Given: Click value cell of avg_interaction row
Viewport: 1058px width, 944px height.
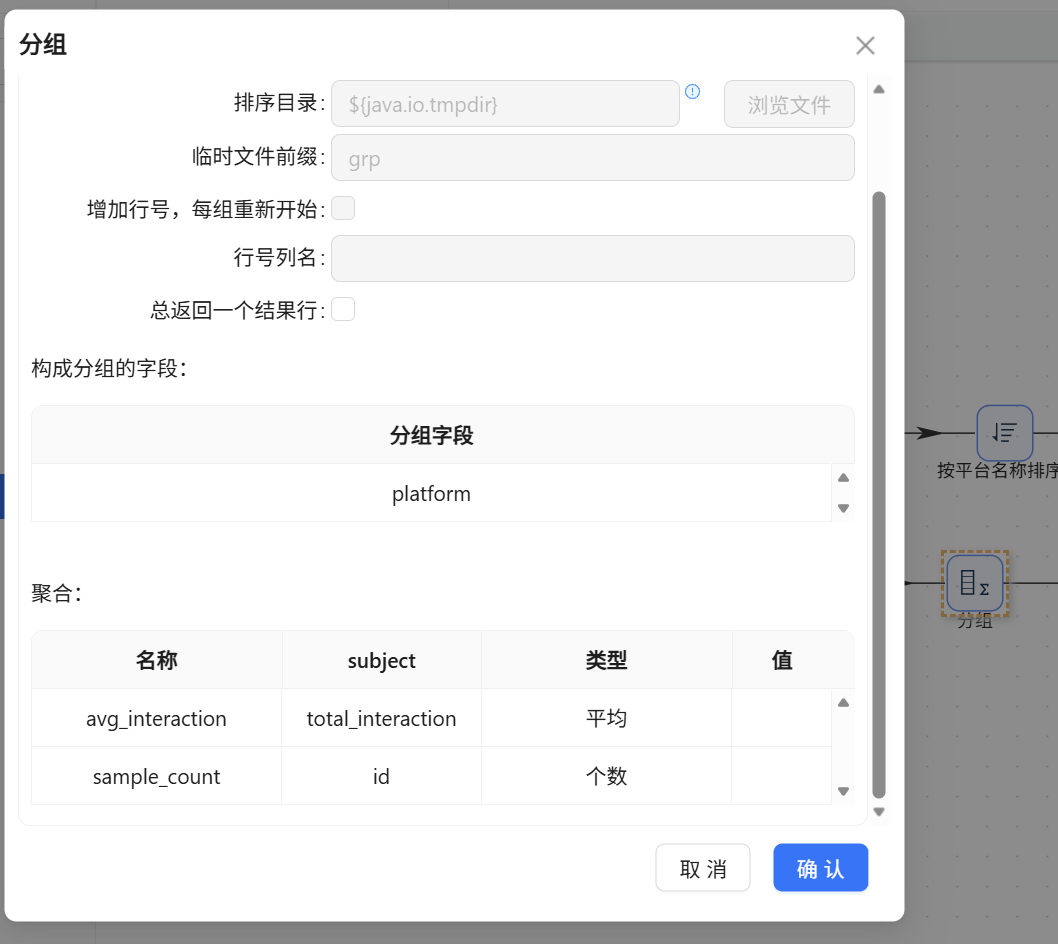Looking at the screenshot, I should (781, 718).
